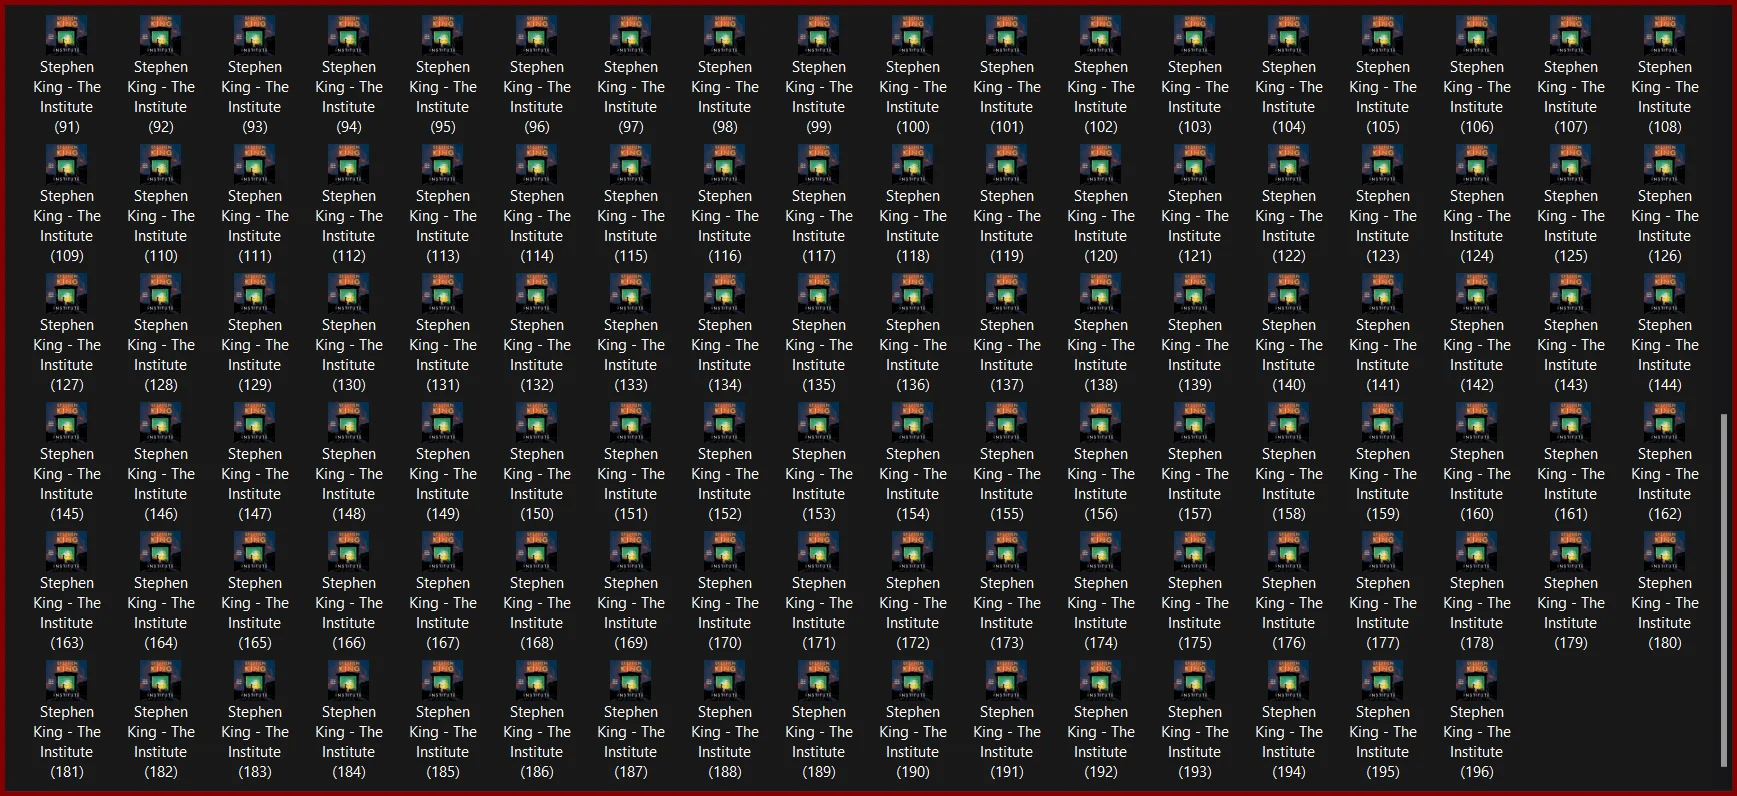The width and height of the screenshot is (1737, 796).
Task: Click the filename label ending in (117)
Action: (819, 226)
